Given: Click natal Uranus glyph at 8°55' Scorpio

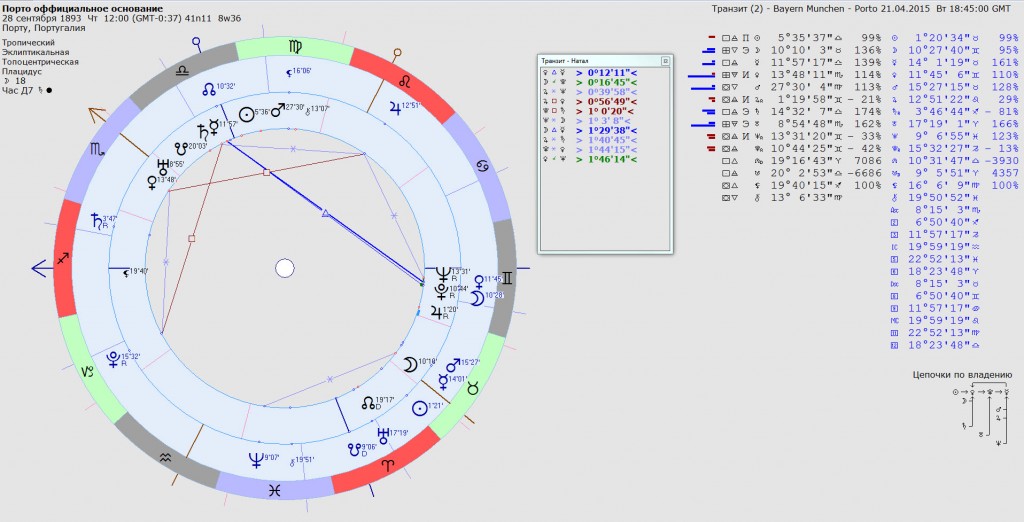Looking at the screenshot, I should (x=163, y=167).
